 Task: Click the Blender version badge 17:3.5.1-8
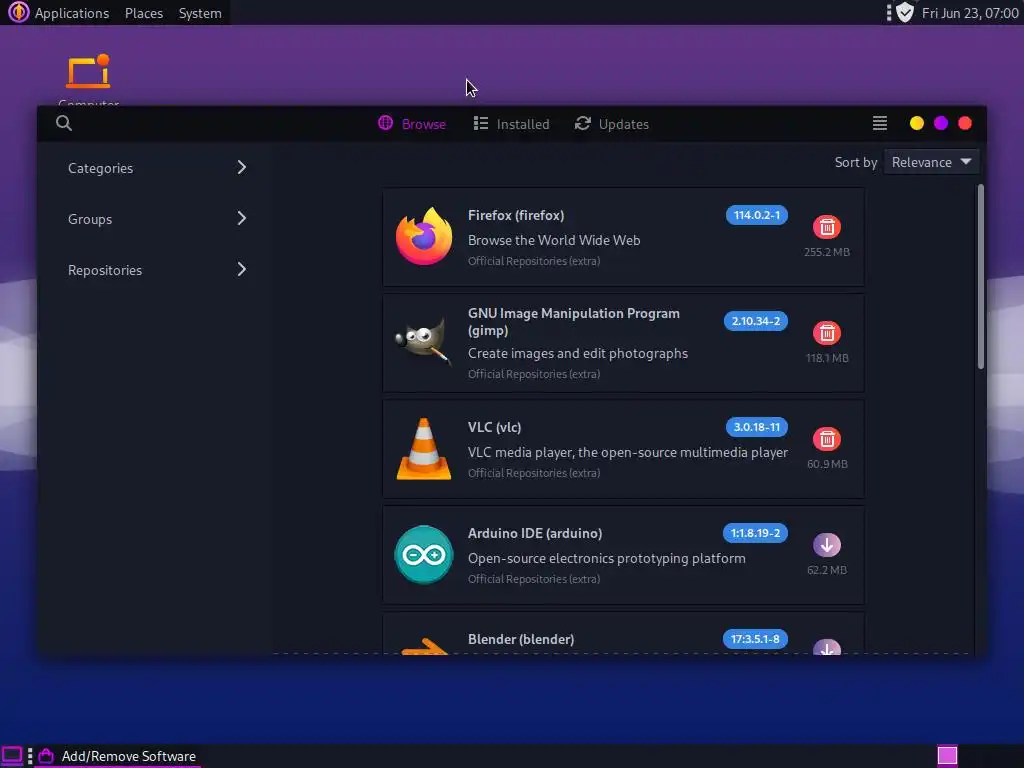coord(755,639)
